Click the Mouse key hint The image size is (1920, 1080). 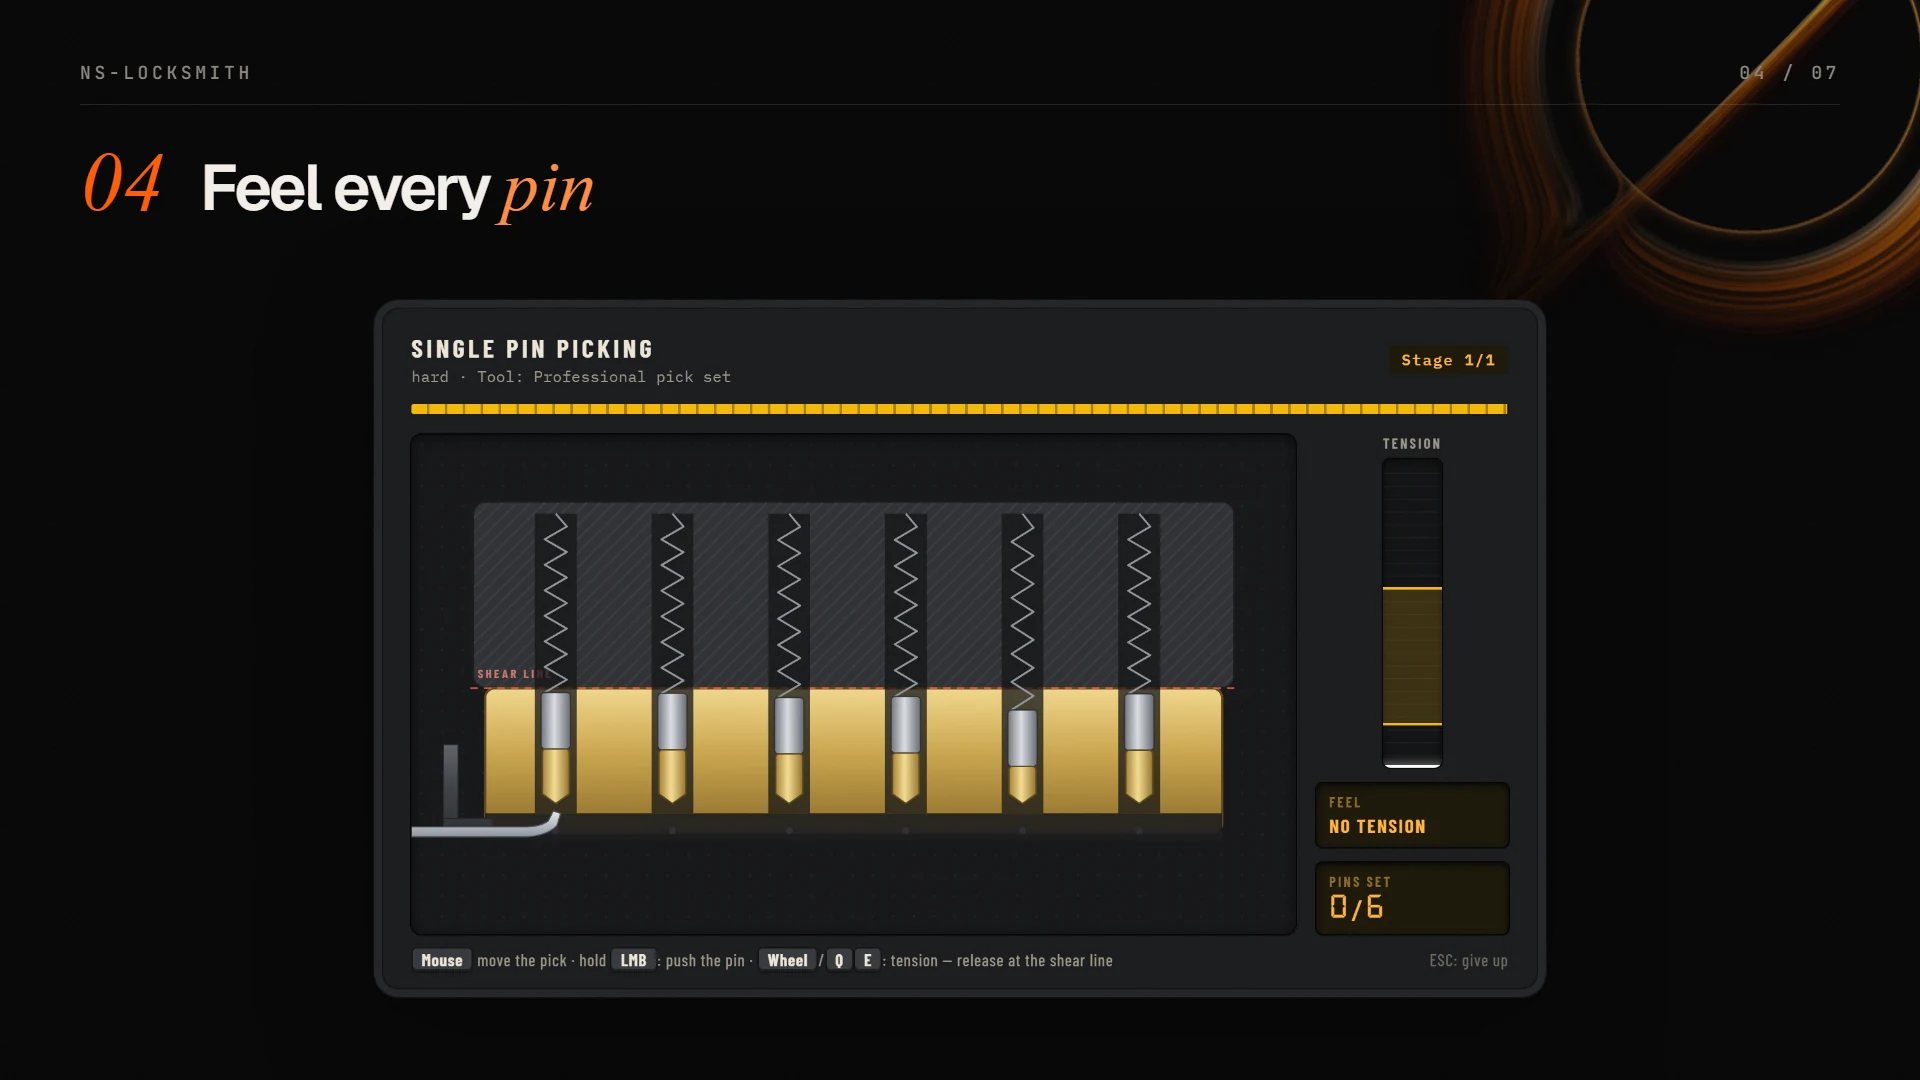441,960
